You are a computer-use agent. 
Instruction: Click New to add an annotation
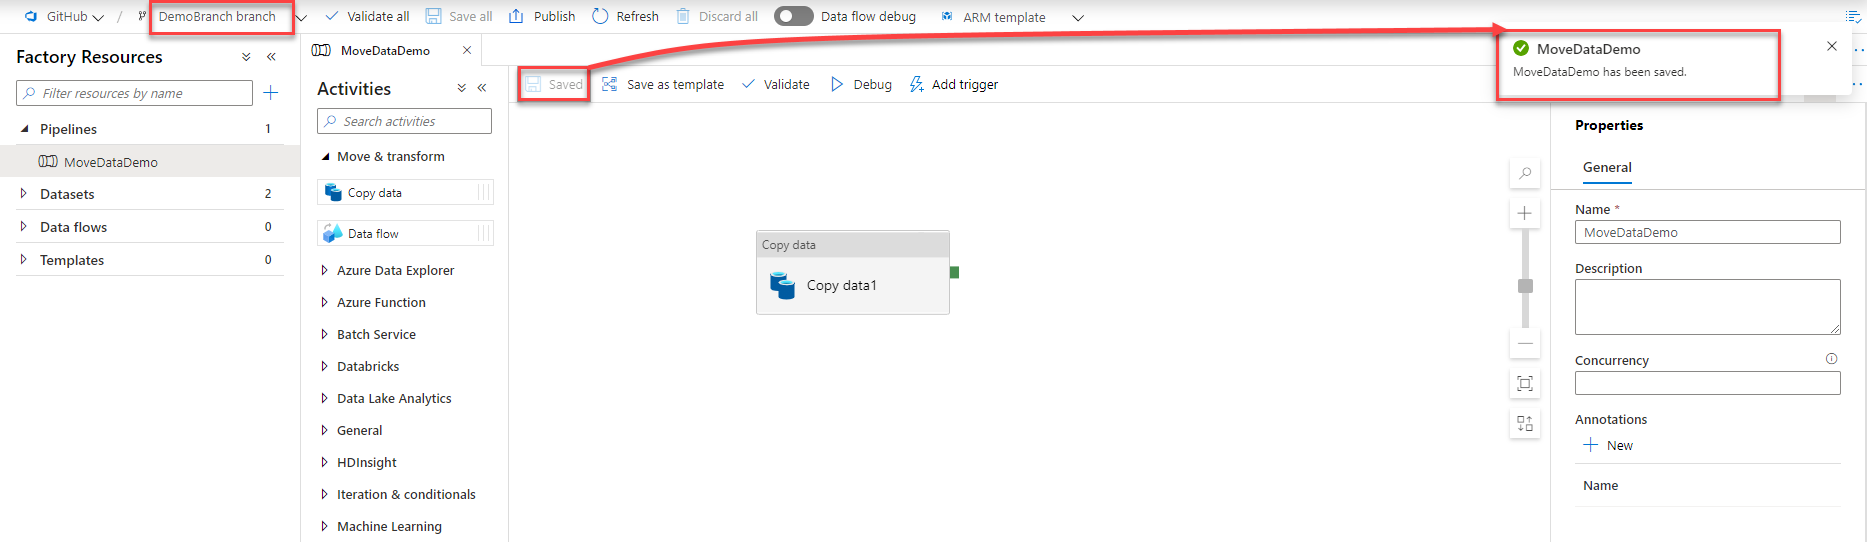tap(1608, 446)
